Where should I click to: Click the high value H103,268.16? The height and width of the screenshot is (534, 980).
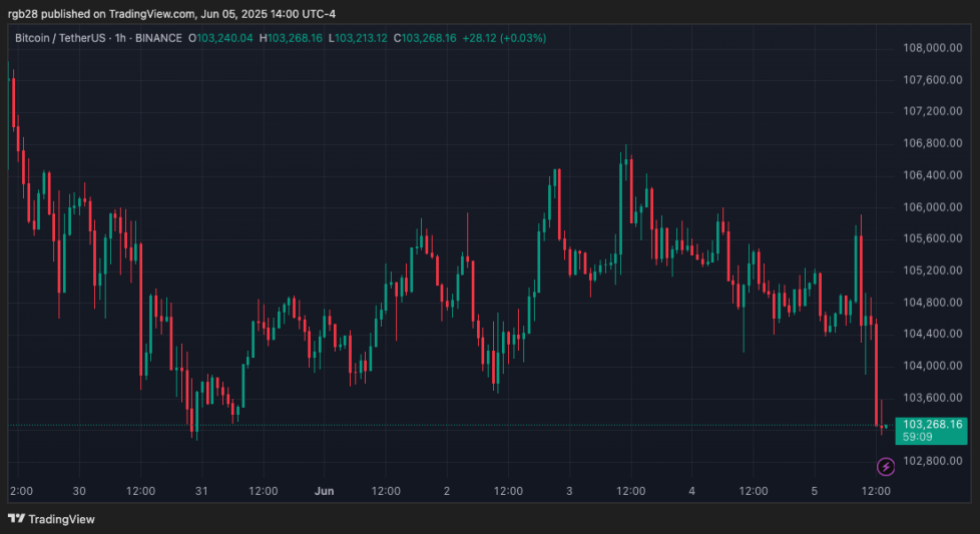tap(291, 38)
